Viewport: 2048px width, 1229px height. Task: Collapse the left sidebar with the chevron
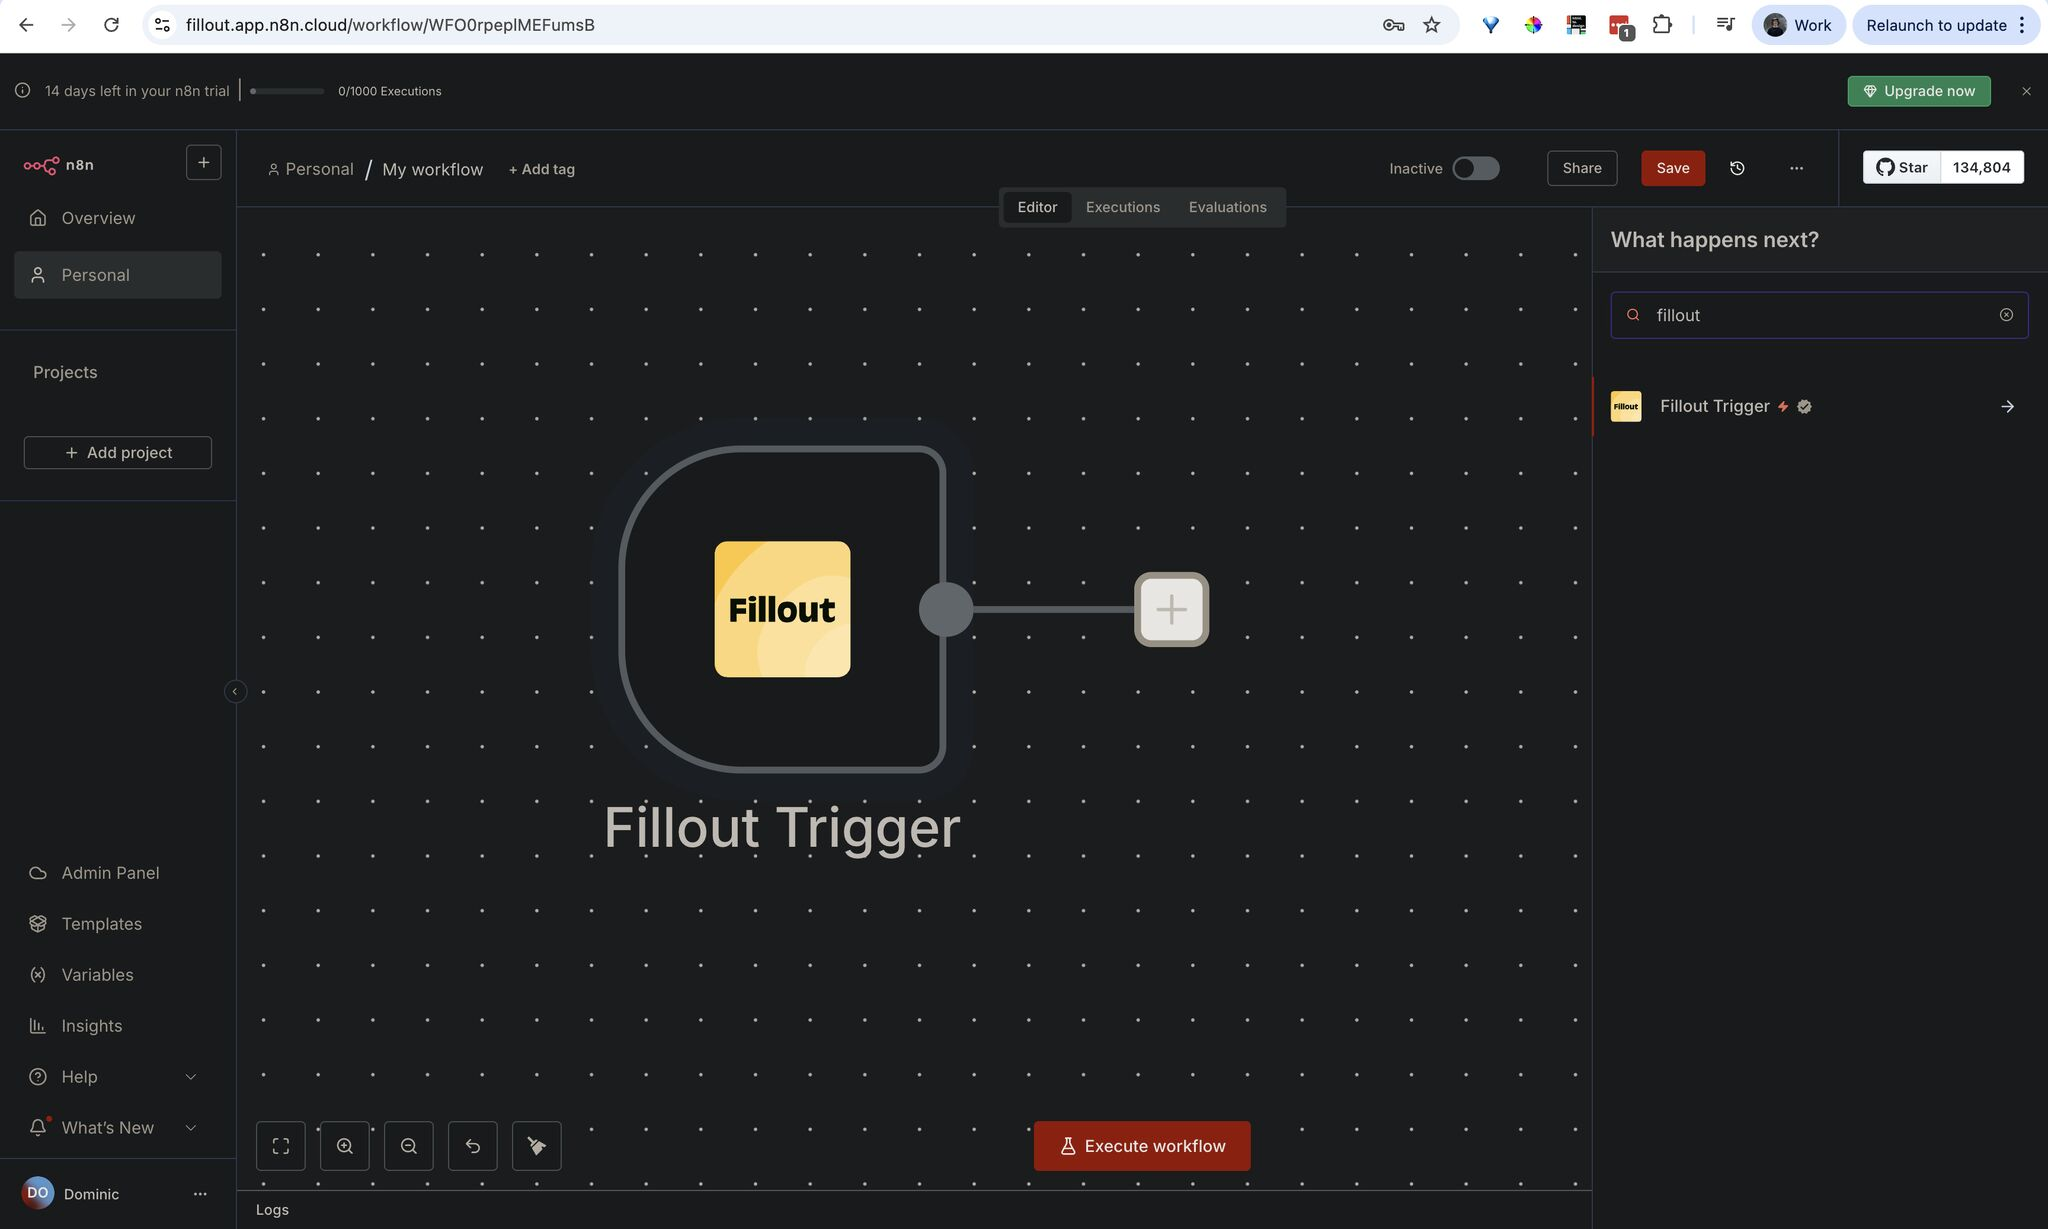(x=236, y=691)
